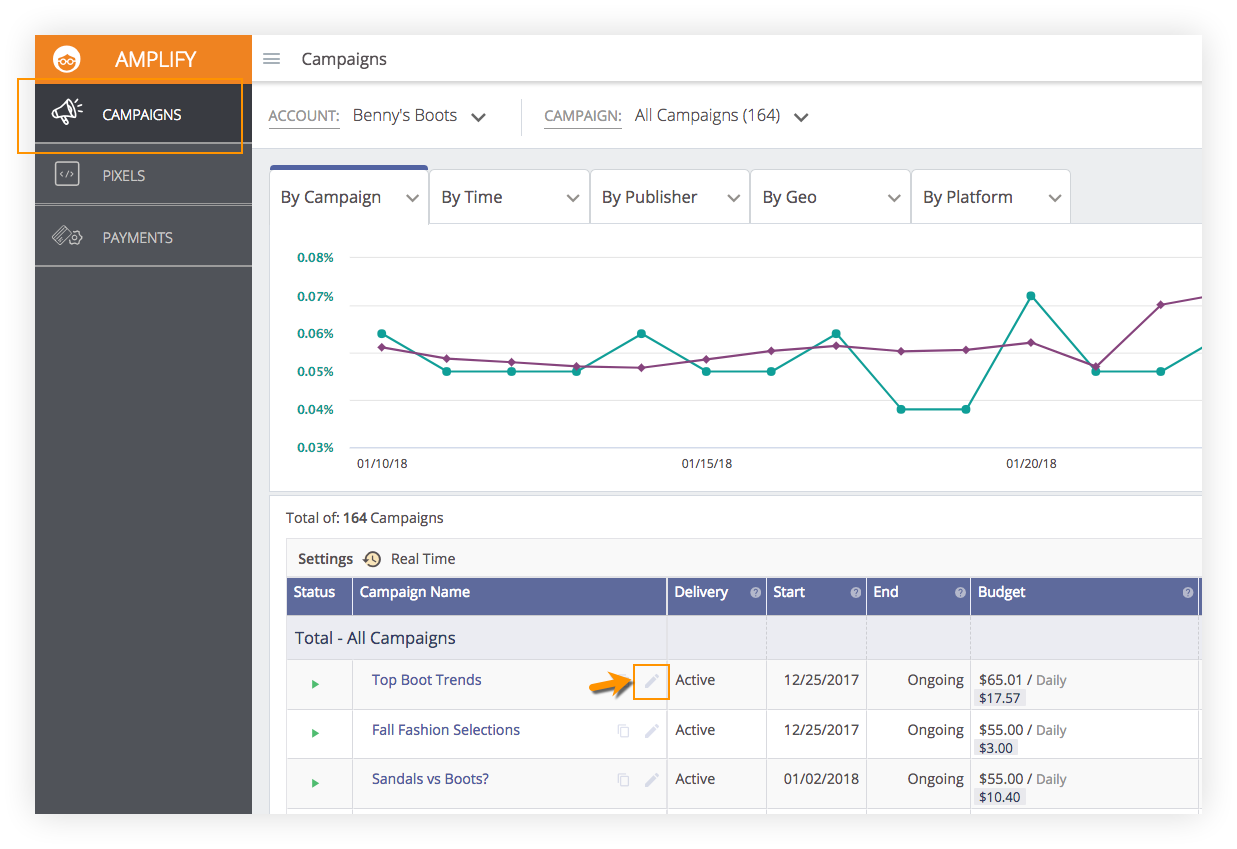
Task: Edit the Sandals vs Boots? campaign via pencil
Action: (652, 780)
